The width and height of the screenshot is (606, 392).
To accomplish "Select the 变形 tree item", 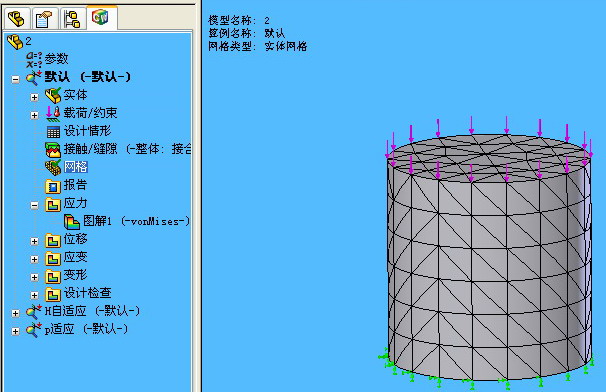I will click(75, 275).
